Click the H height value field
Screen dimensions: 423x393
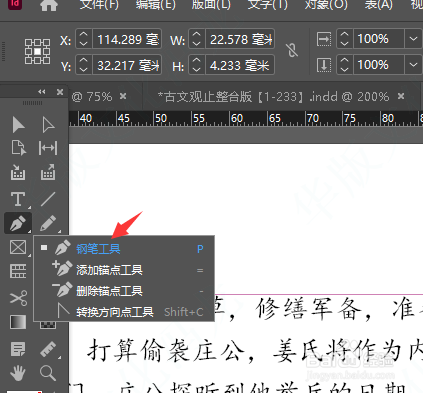[x=240, y=65]
